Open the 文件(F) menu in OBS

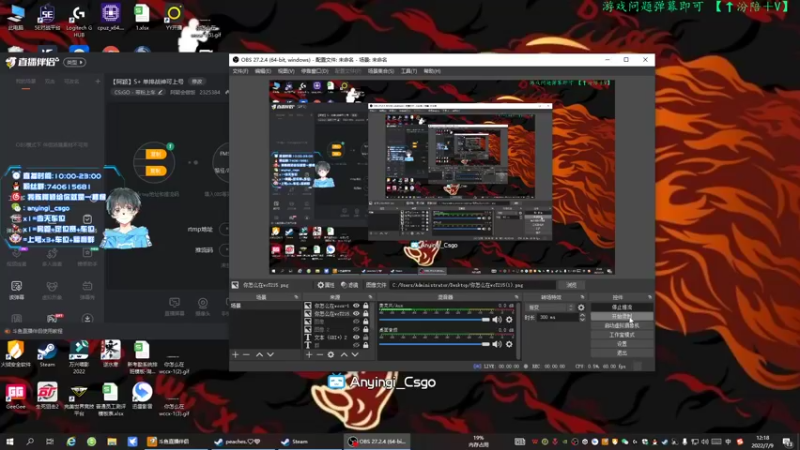(240, 71)
